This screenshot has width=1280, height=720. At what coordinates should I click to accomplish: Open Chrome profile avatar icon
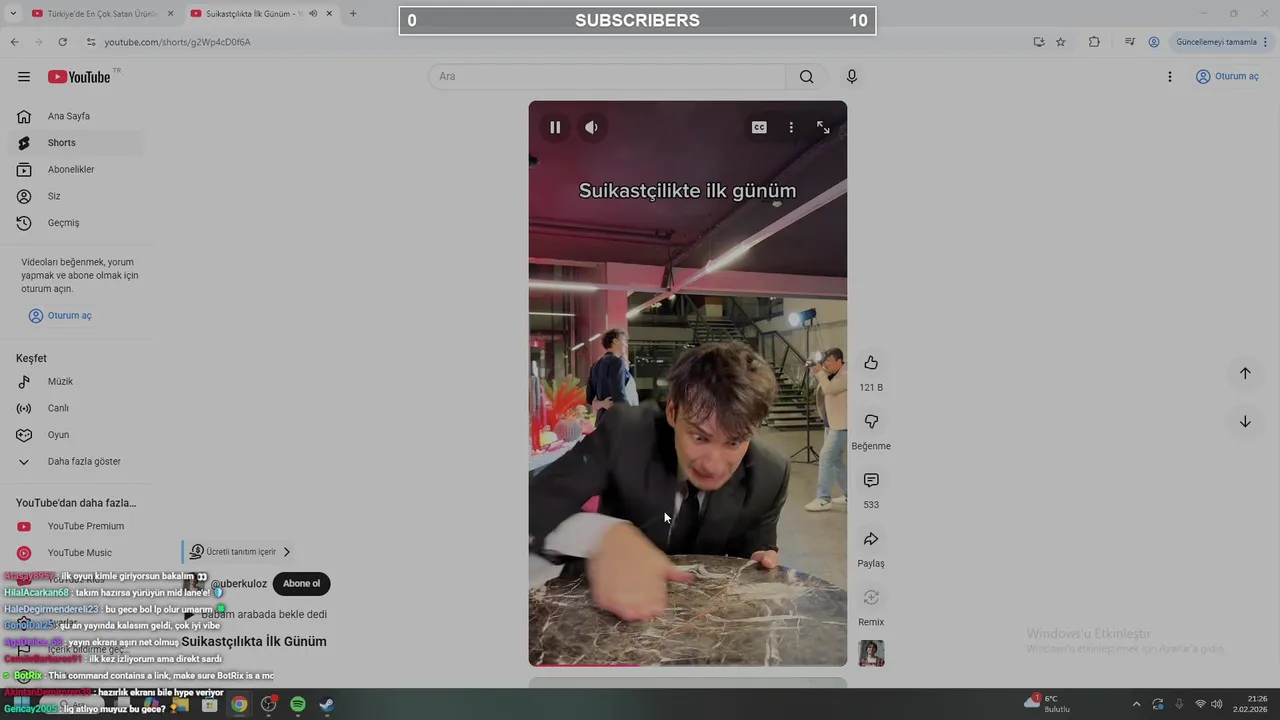1154,42
